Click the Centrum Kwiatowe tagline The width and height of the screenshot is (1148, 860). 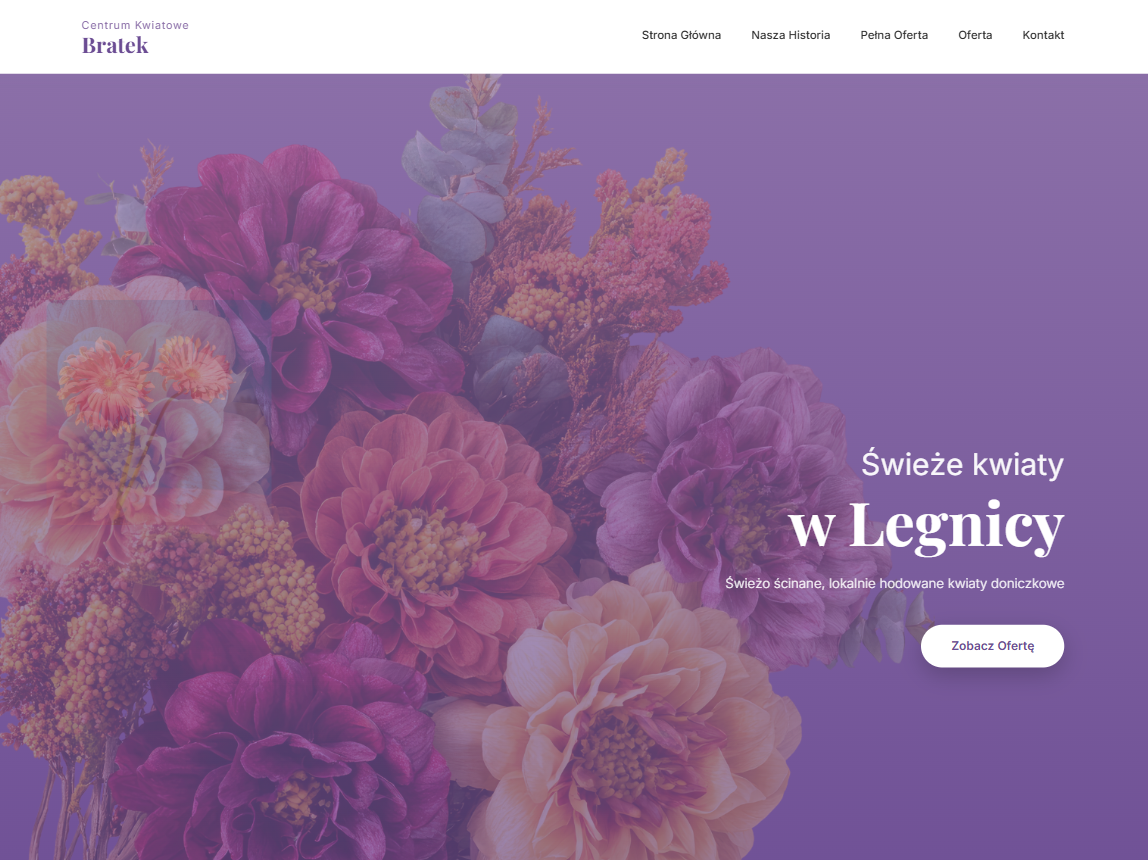[x=135, y=25]
